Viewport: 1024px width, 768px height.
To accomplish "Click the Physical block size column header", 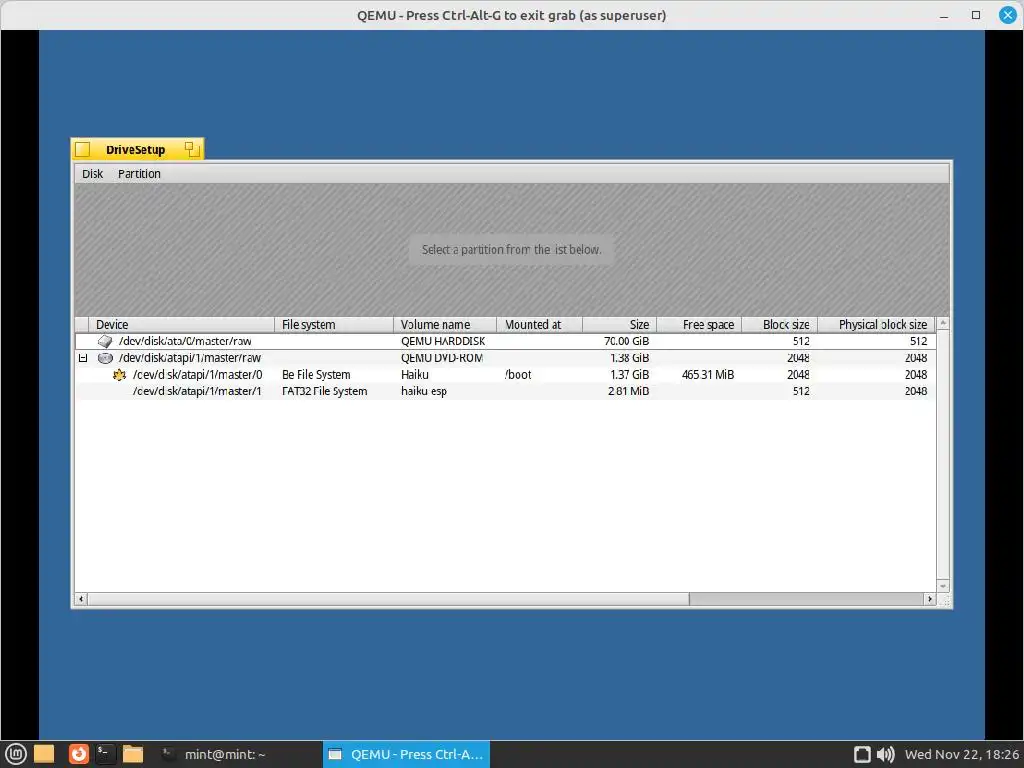I will point(876,325).
